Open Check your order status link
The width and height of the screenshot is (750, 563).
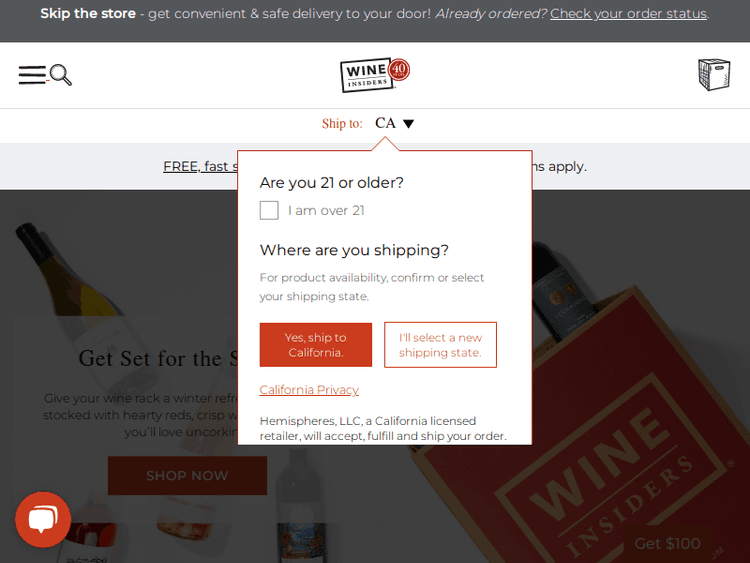[x=629, y=13]
